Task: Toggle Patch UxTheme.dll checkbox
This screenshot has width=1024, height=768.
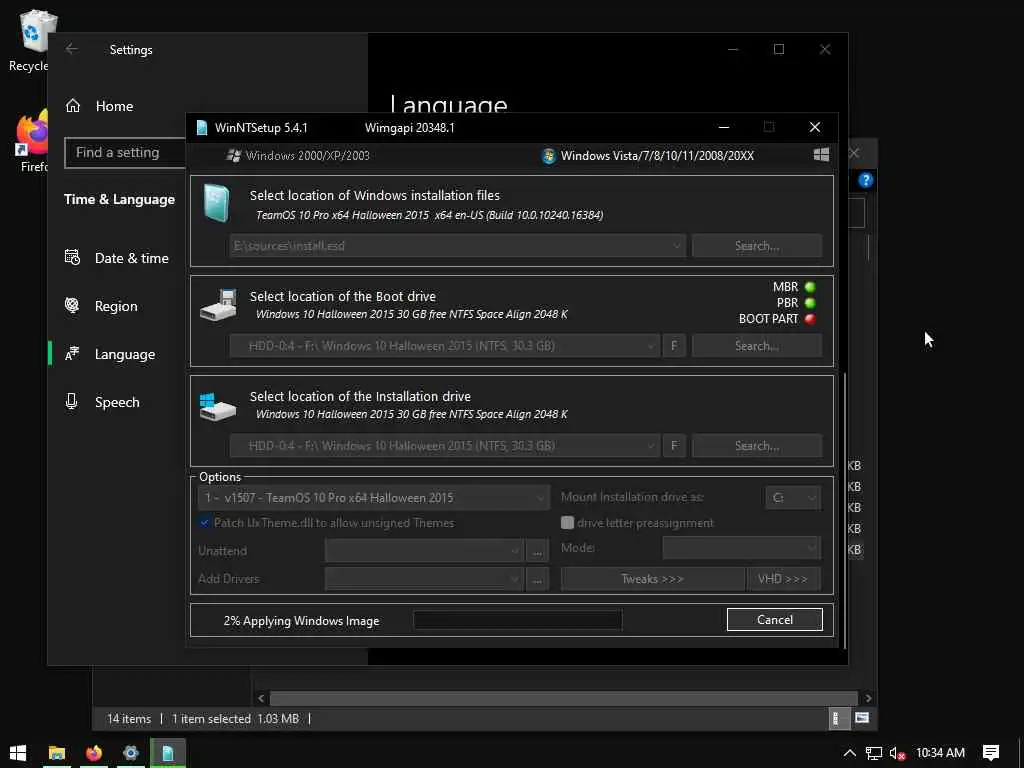Action: coord(204,522)
